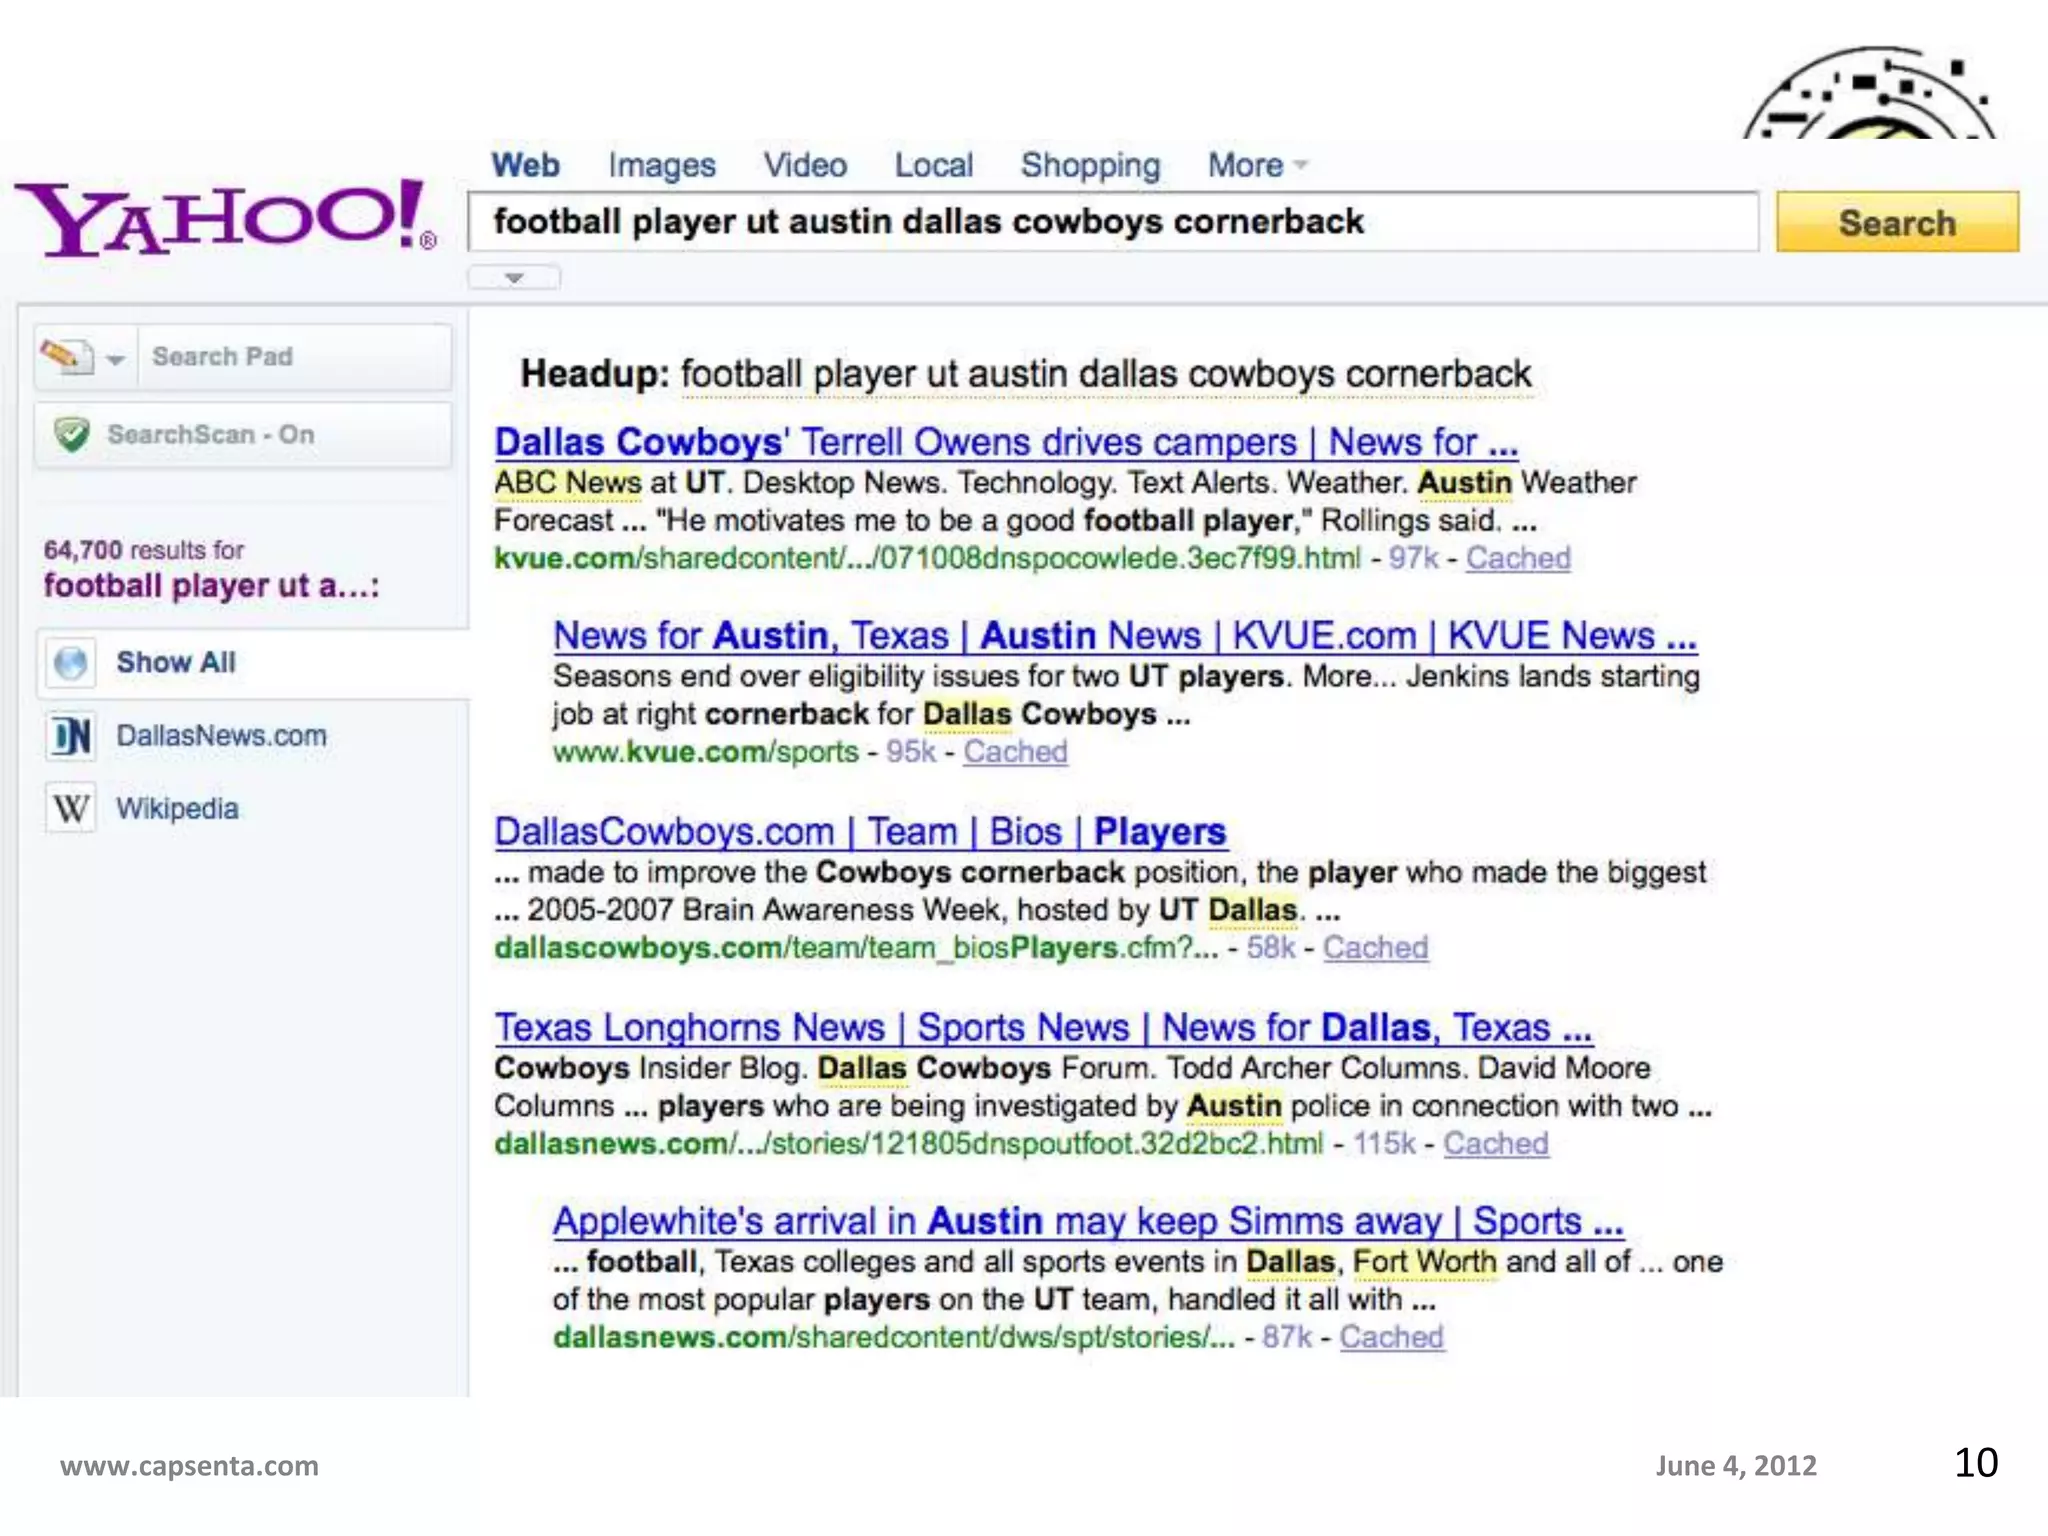The width and height of the screenshot is (2048, 1536).
Task: Click the Show All globe icon
Action: click(71, 663)
